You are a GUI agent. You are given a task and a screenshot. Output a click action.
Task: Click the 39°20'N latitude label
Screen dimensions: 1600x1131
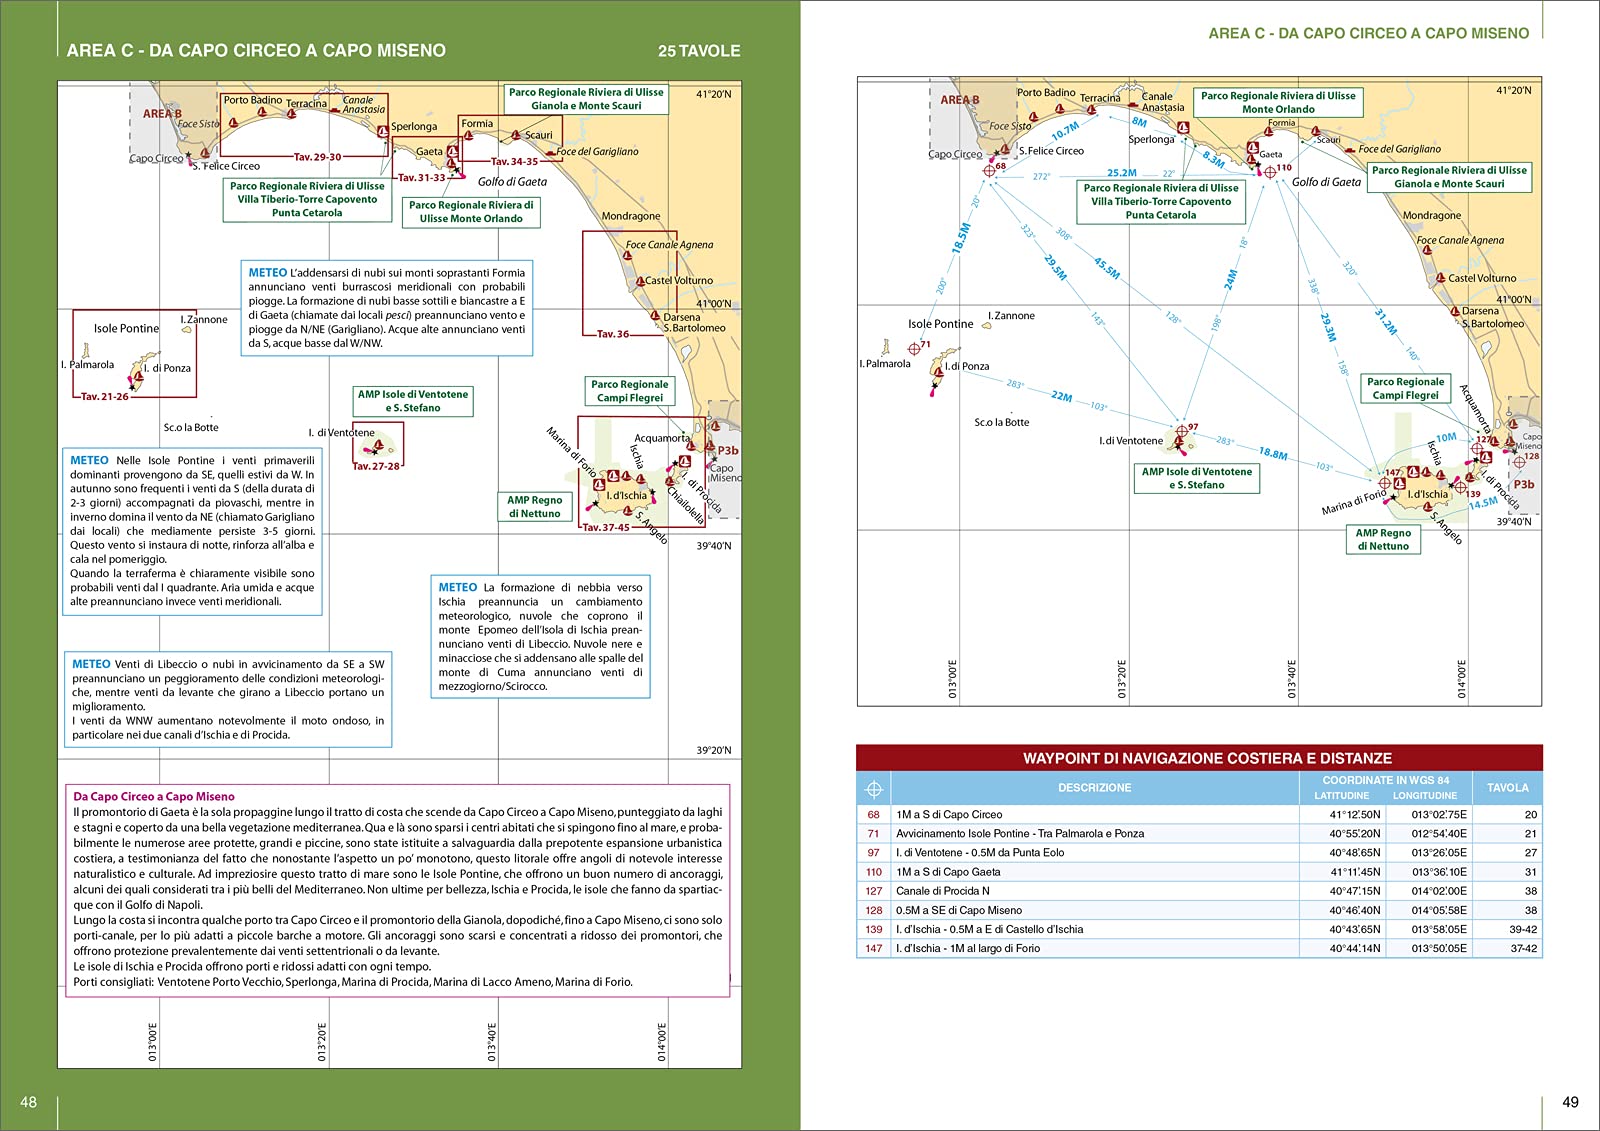(x=714, y=750)
